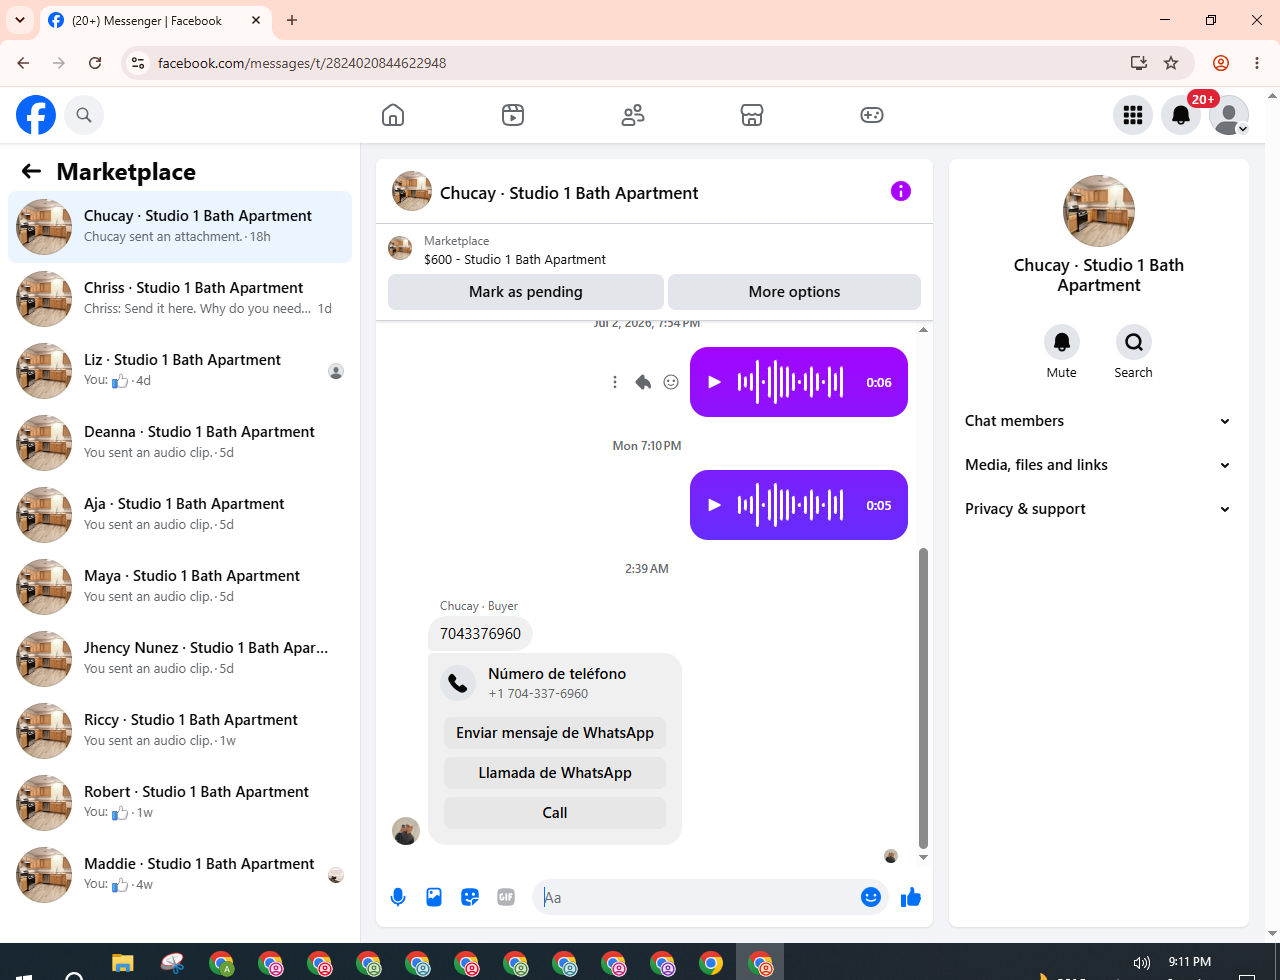
Task: Expand Media, files and links section
Action: coord(1099,465)
